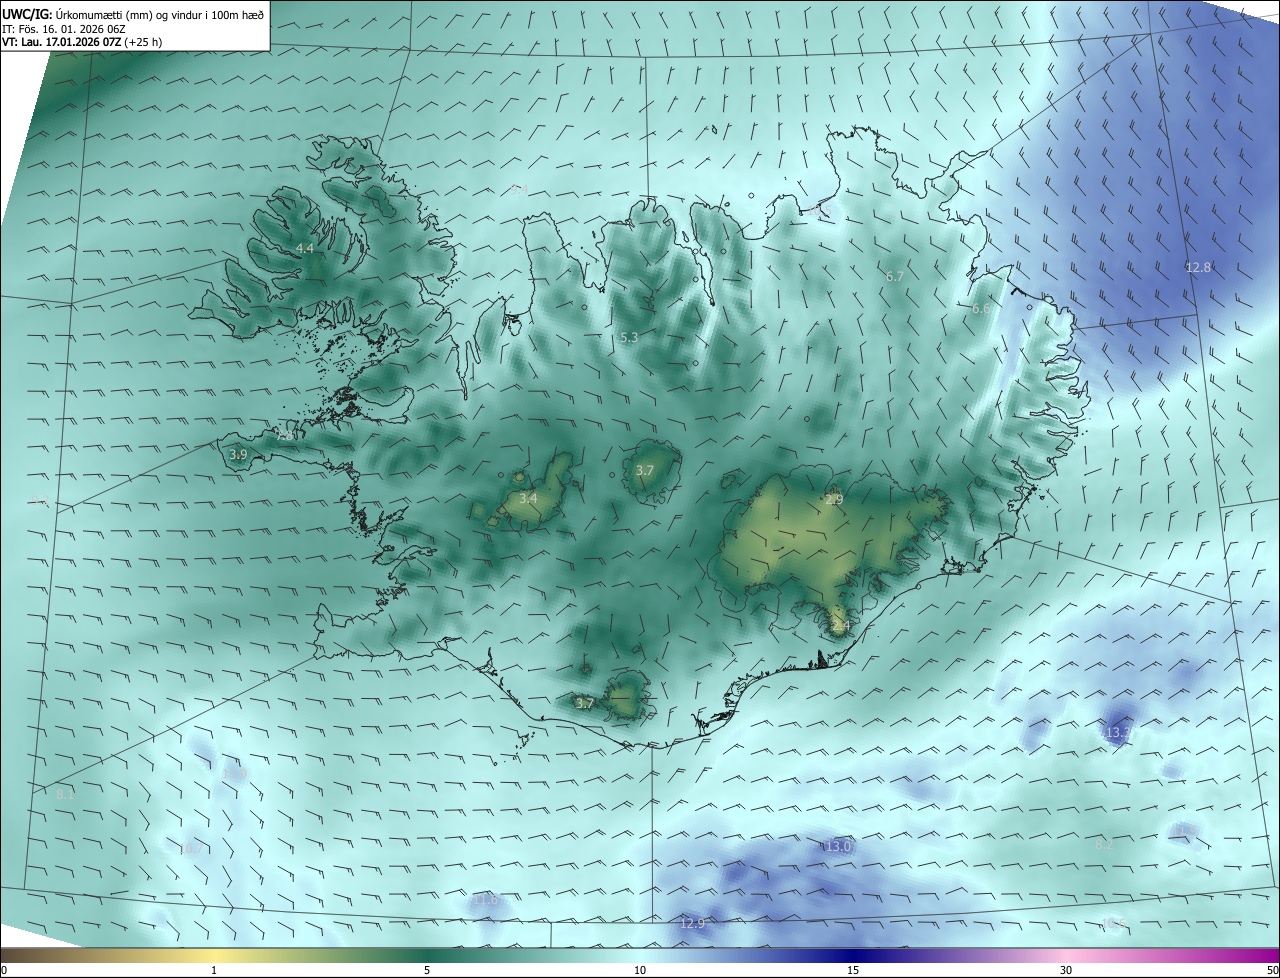This screenshot has width=1280, height=978.
Task: Click the 1 tick on the colour scale
Action: [214, 970]
